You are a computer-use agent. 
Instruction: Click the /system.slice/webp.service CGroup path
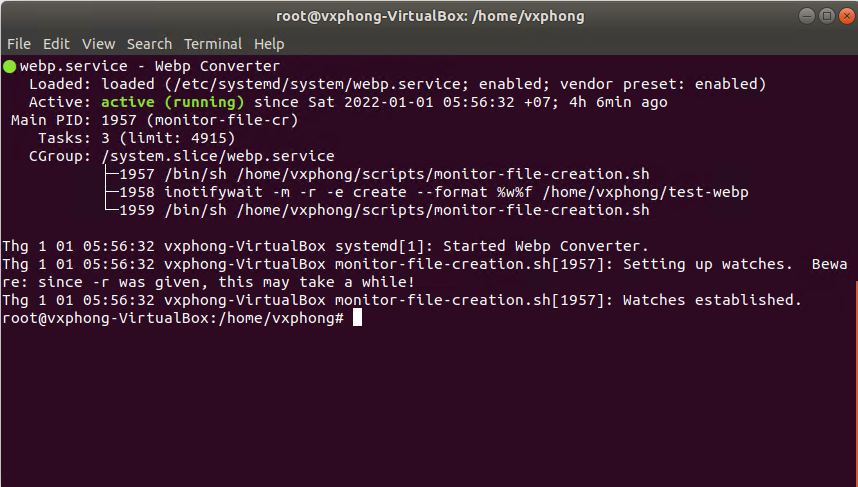coord(218,156)
